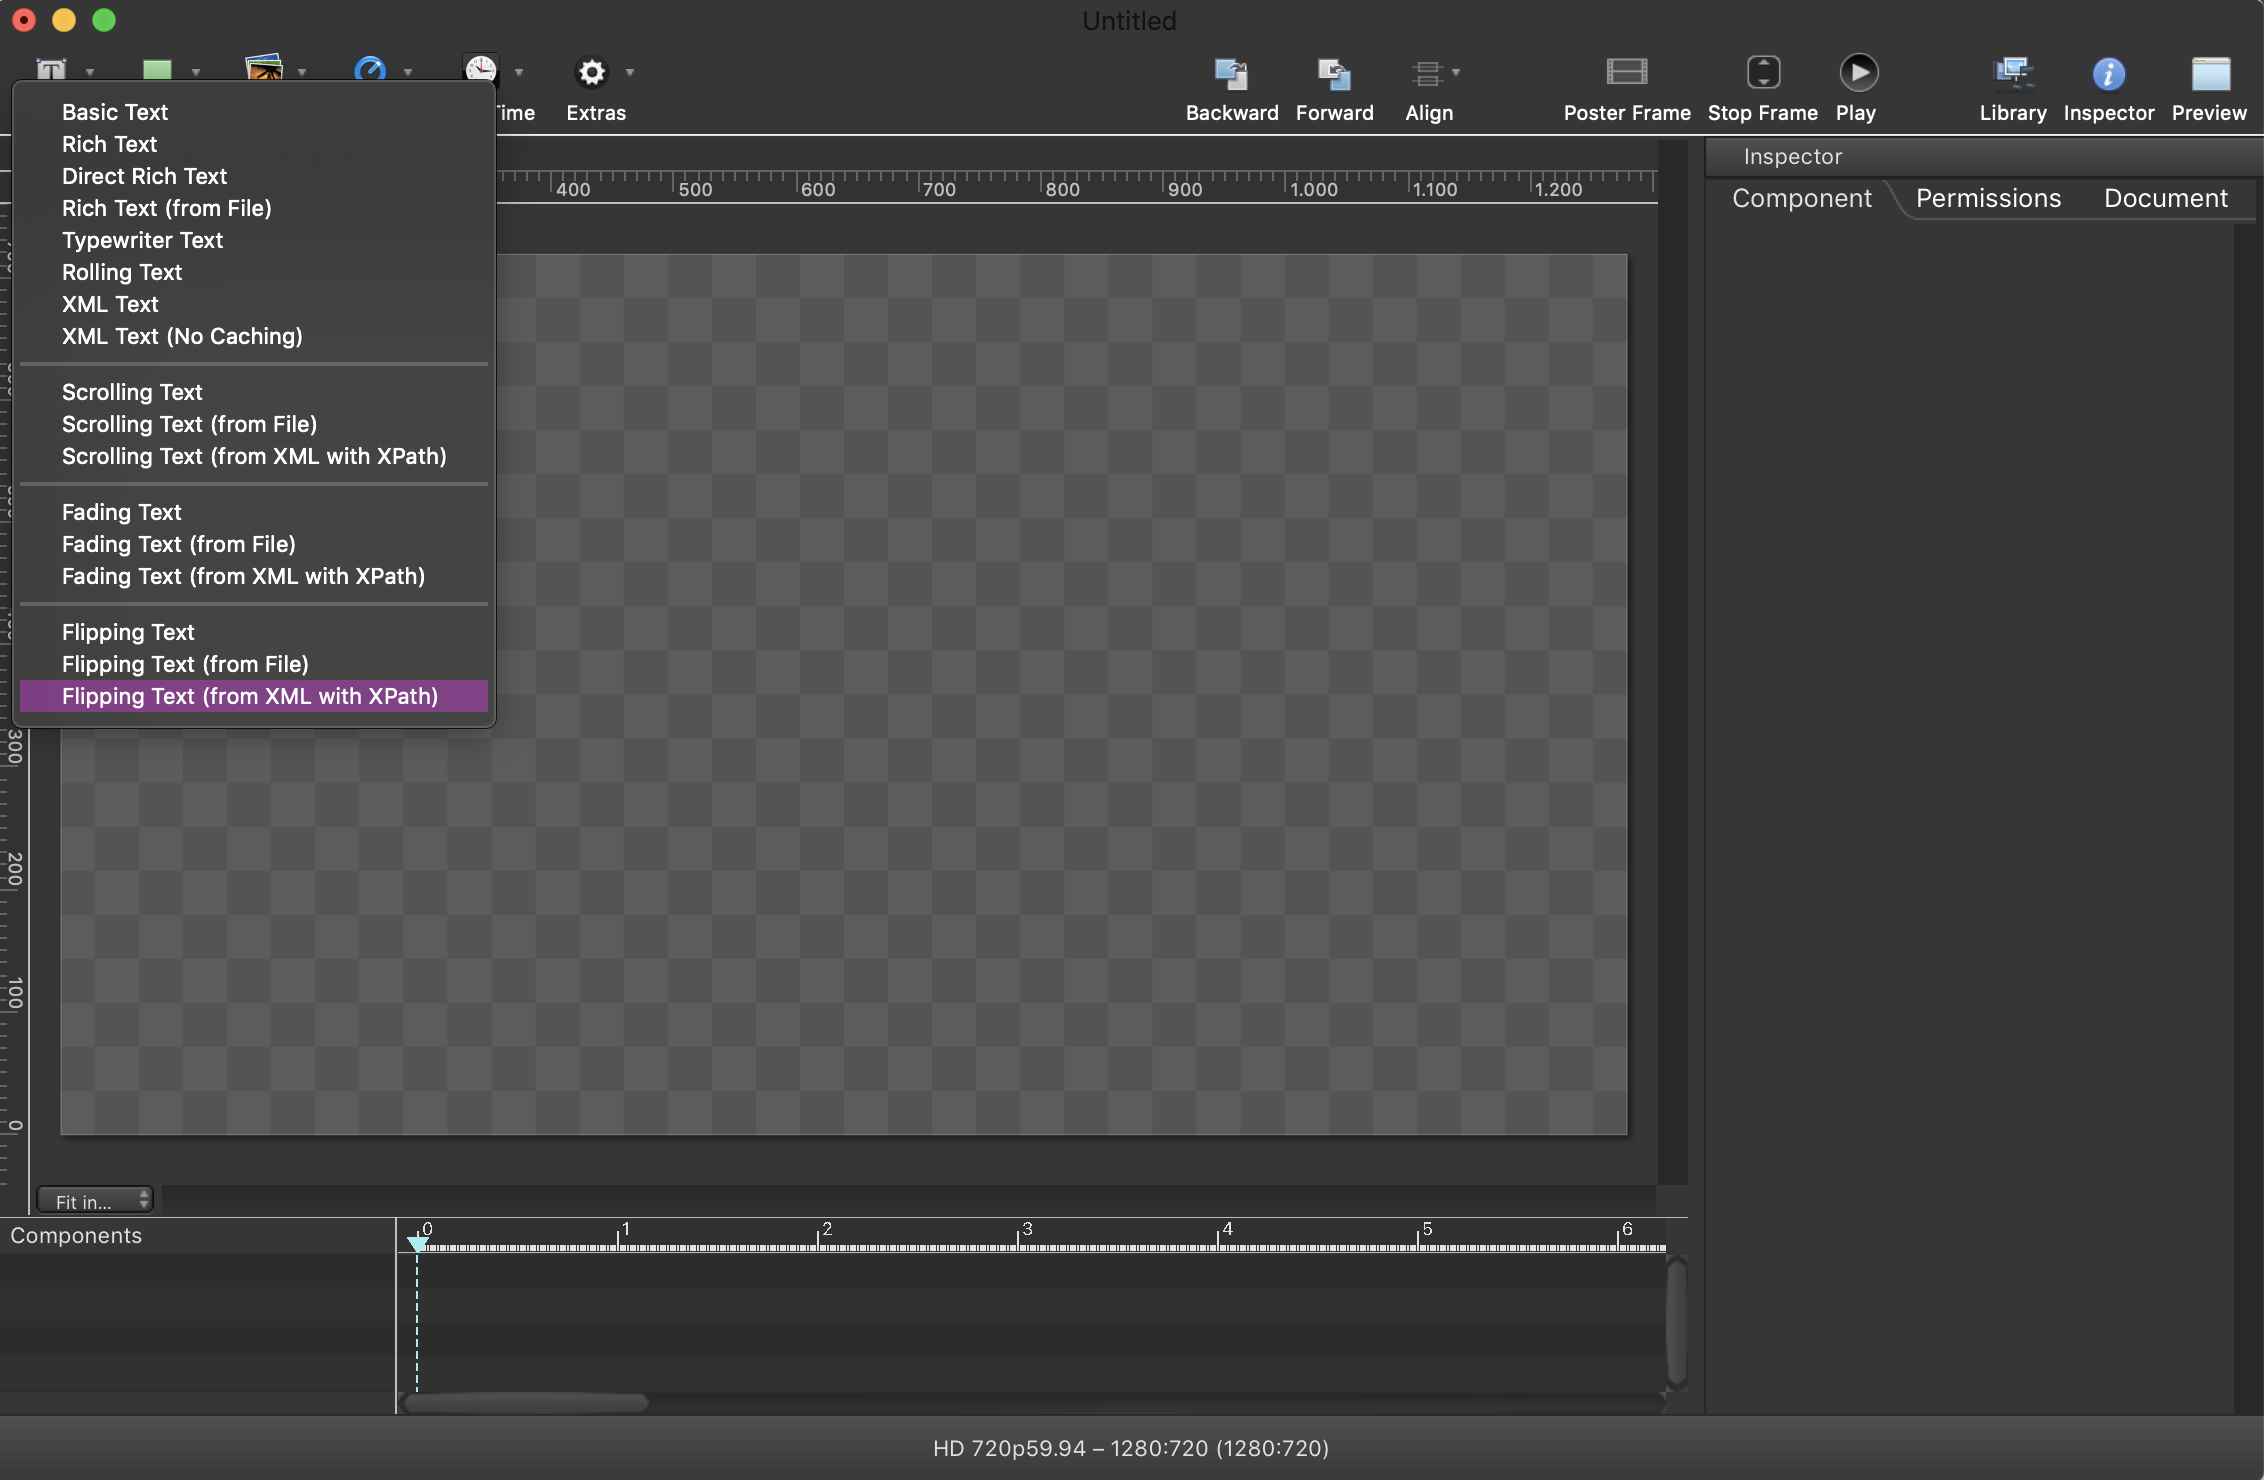This screenshot has width=2264, height=1480.
Task: Choose Flipping Text (from File)
Action: (254, 664)
